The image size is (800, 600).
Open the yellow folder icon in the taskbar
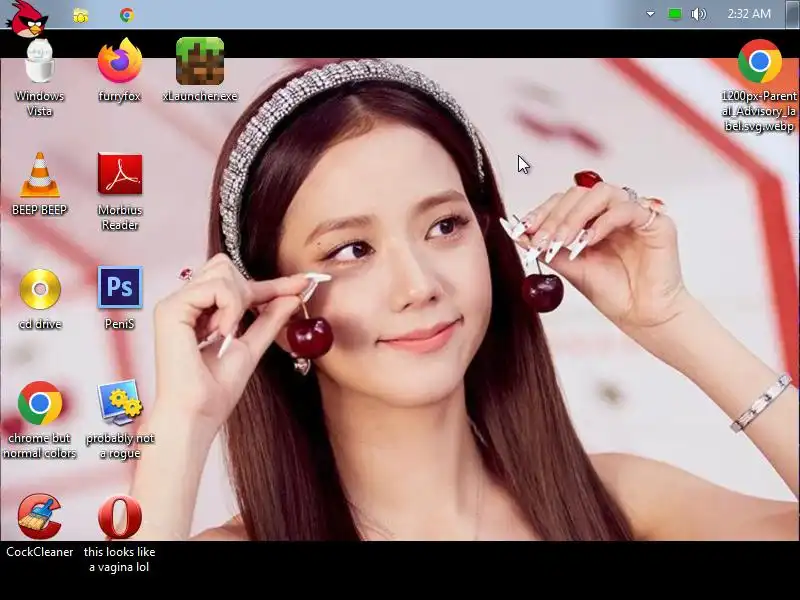pos(81,16)
